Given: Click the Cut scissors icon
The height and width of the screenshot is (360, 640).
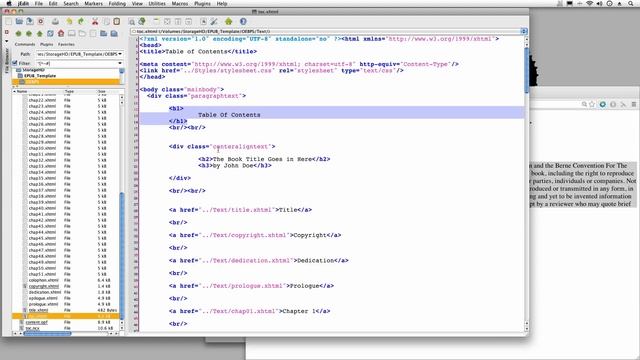Looking at the screenshot, I should click(x=95, y=21).
